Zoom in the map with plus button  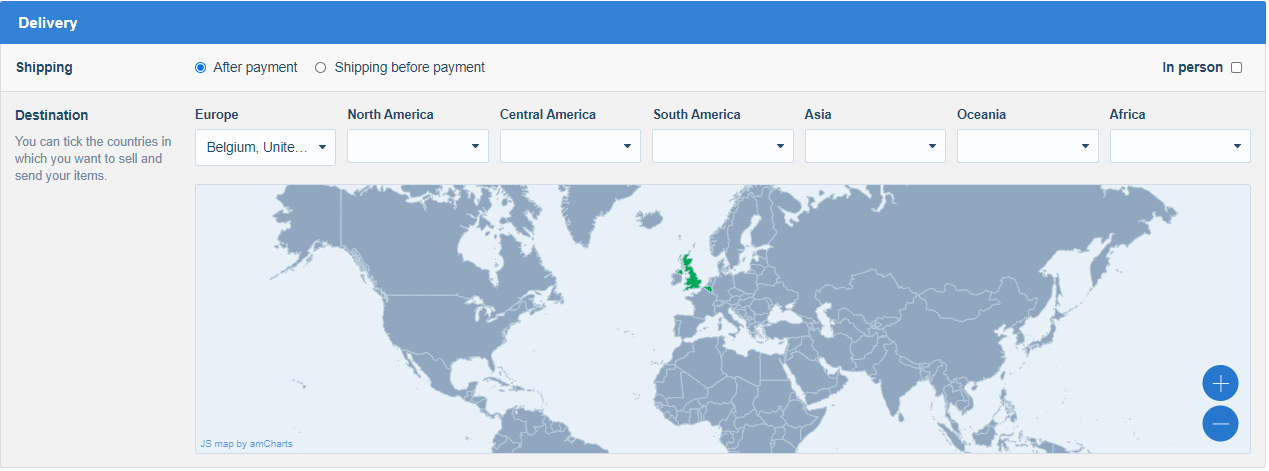coord(1220,383)
